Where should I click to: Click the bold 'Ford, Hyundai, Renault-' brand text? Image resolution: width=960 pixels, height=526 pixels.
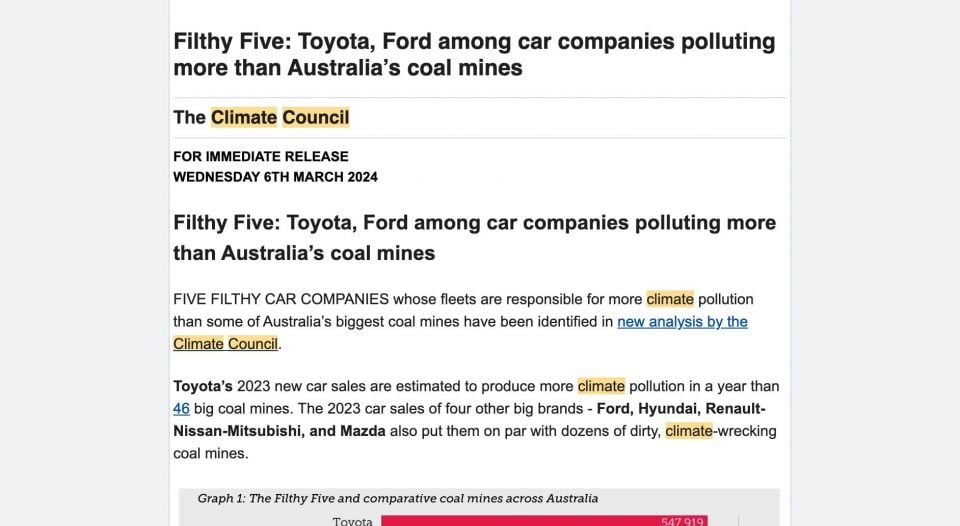pyautogui.click(x=681, y=409)
